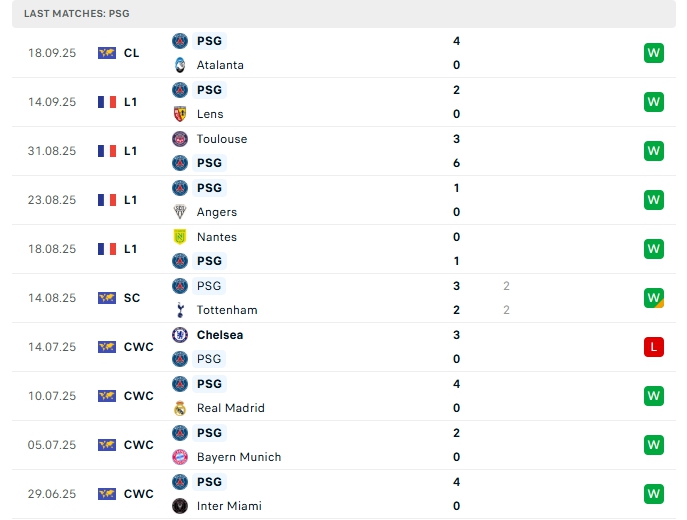Click the Toulouse club crest icon
The image size is (687, 520).
(180, 139)
